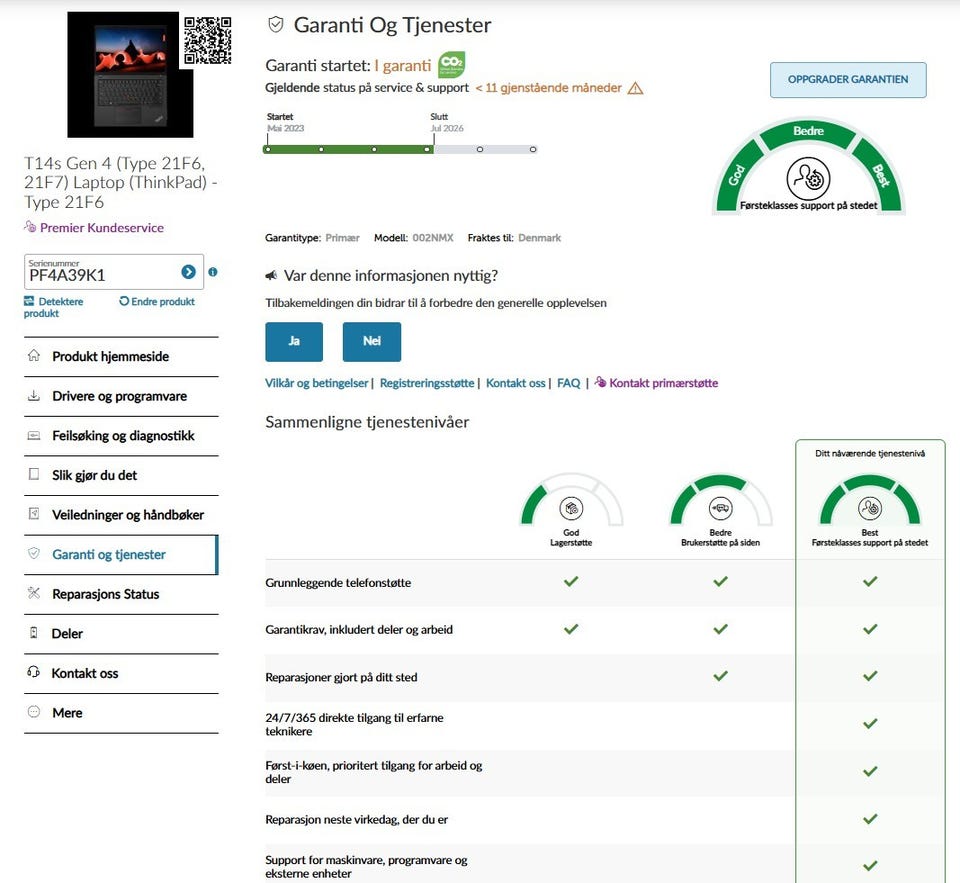960x883 pixels.
Task: Click the God Lagerstøtte gauge icon
Action: click(x=571, y=508)
